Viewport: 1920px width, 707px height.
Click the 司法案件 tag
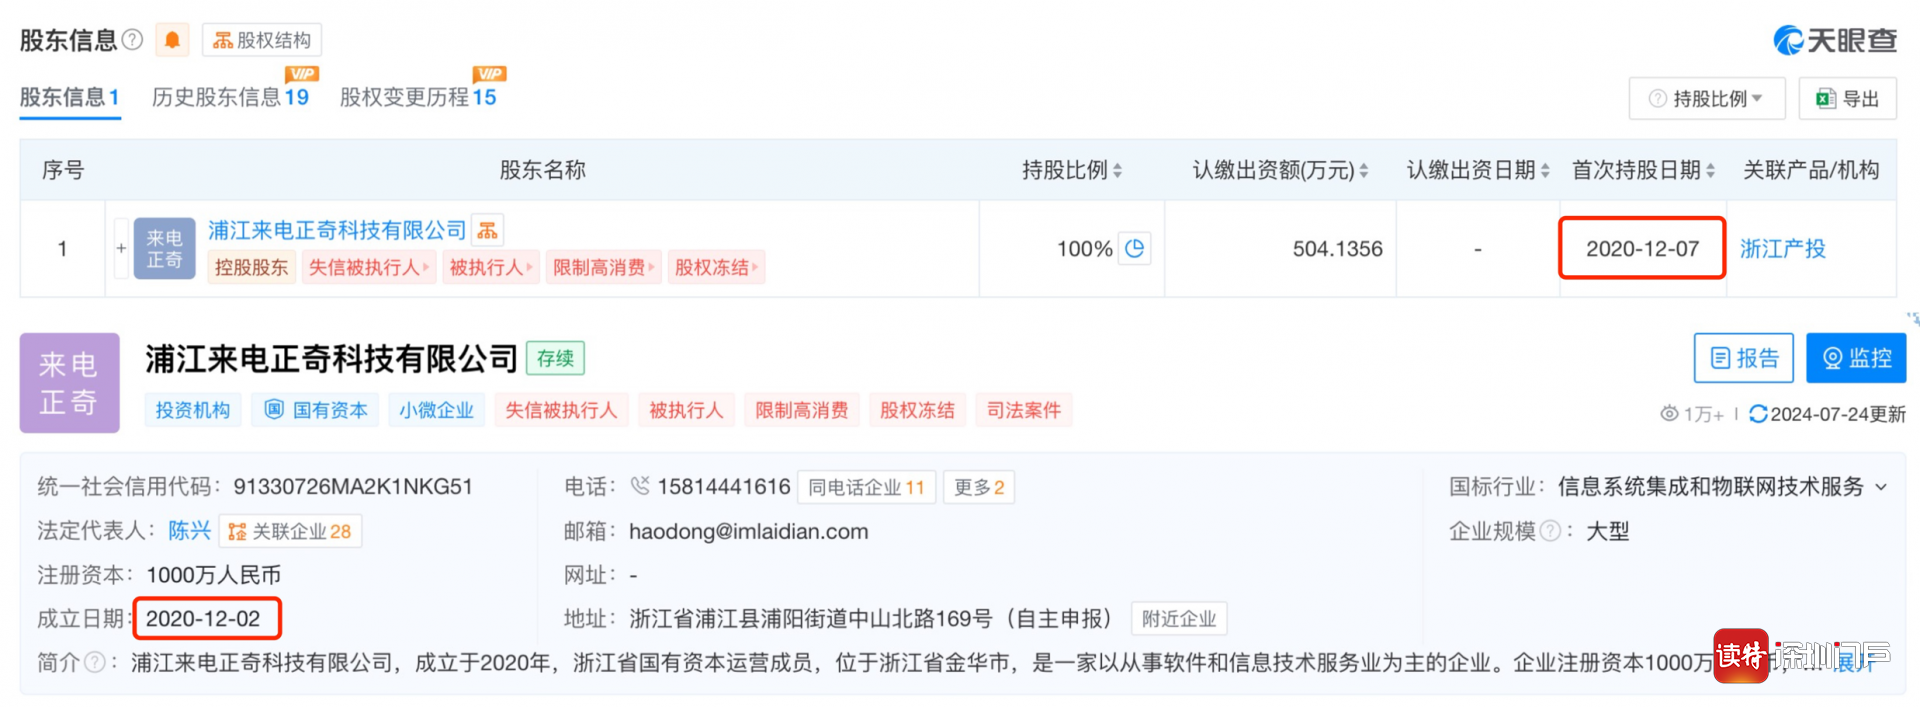pos(1024,410)
